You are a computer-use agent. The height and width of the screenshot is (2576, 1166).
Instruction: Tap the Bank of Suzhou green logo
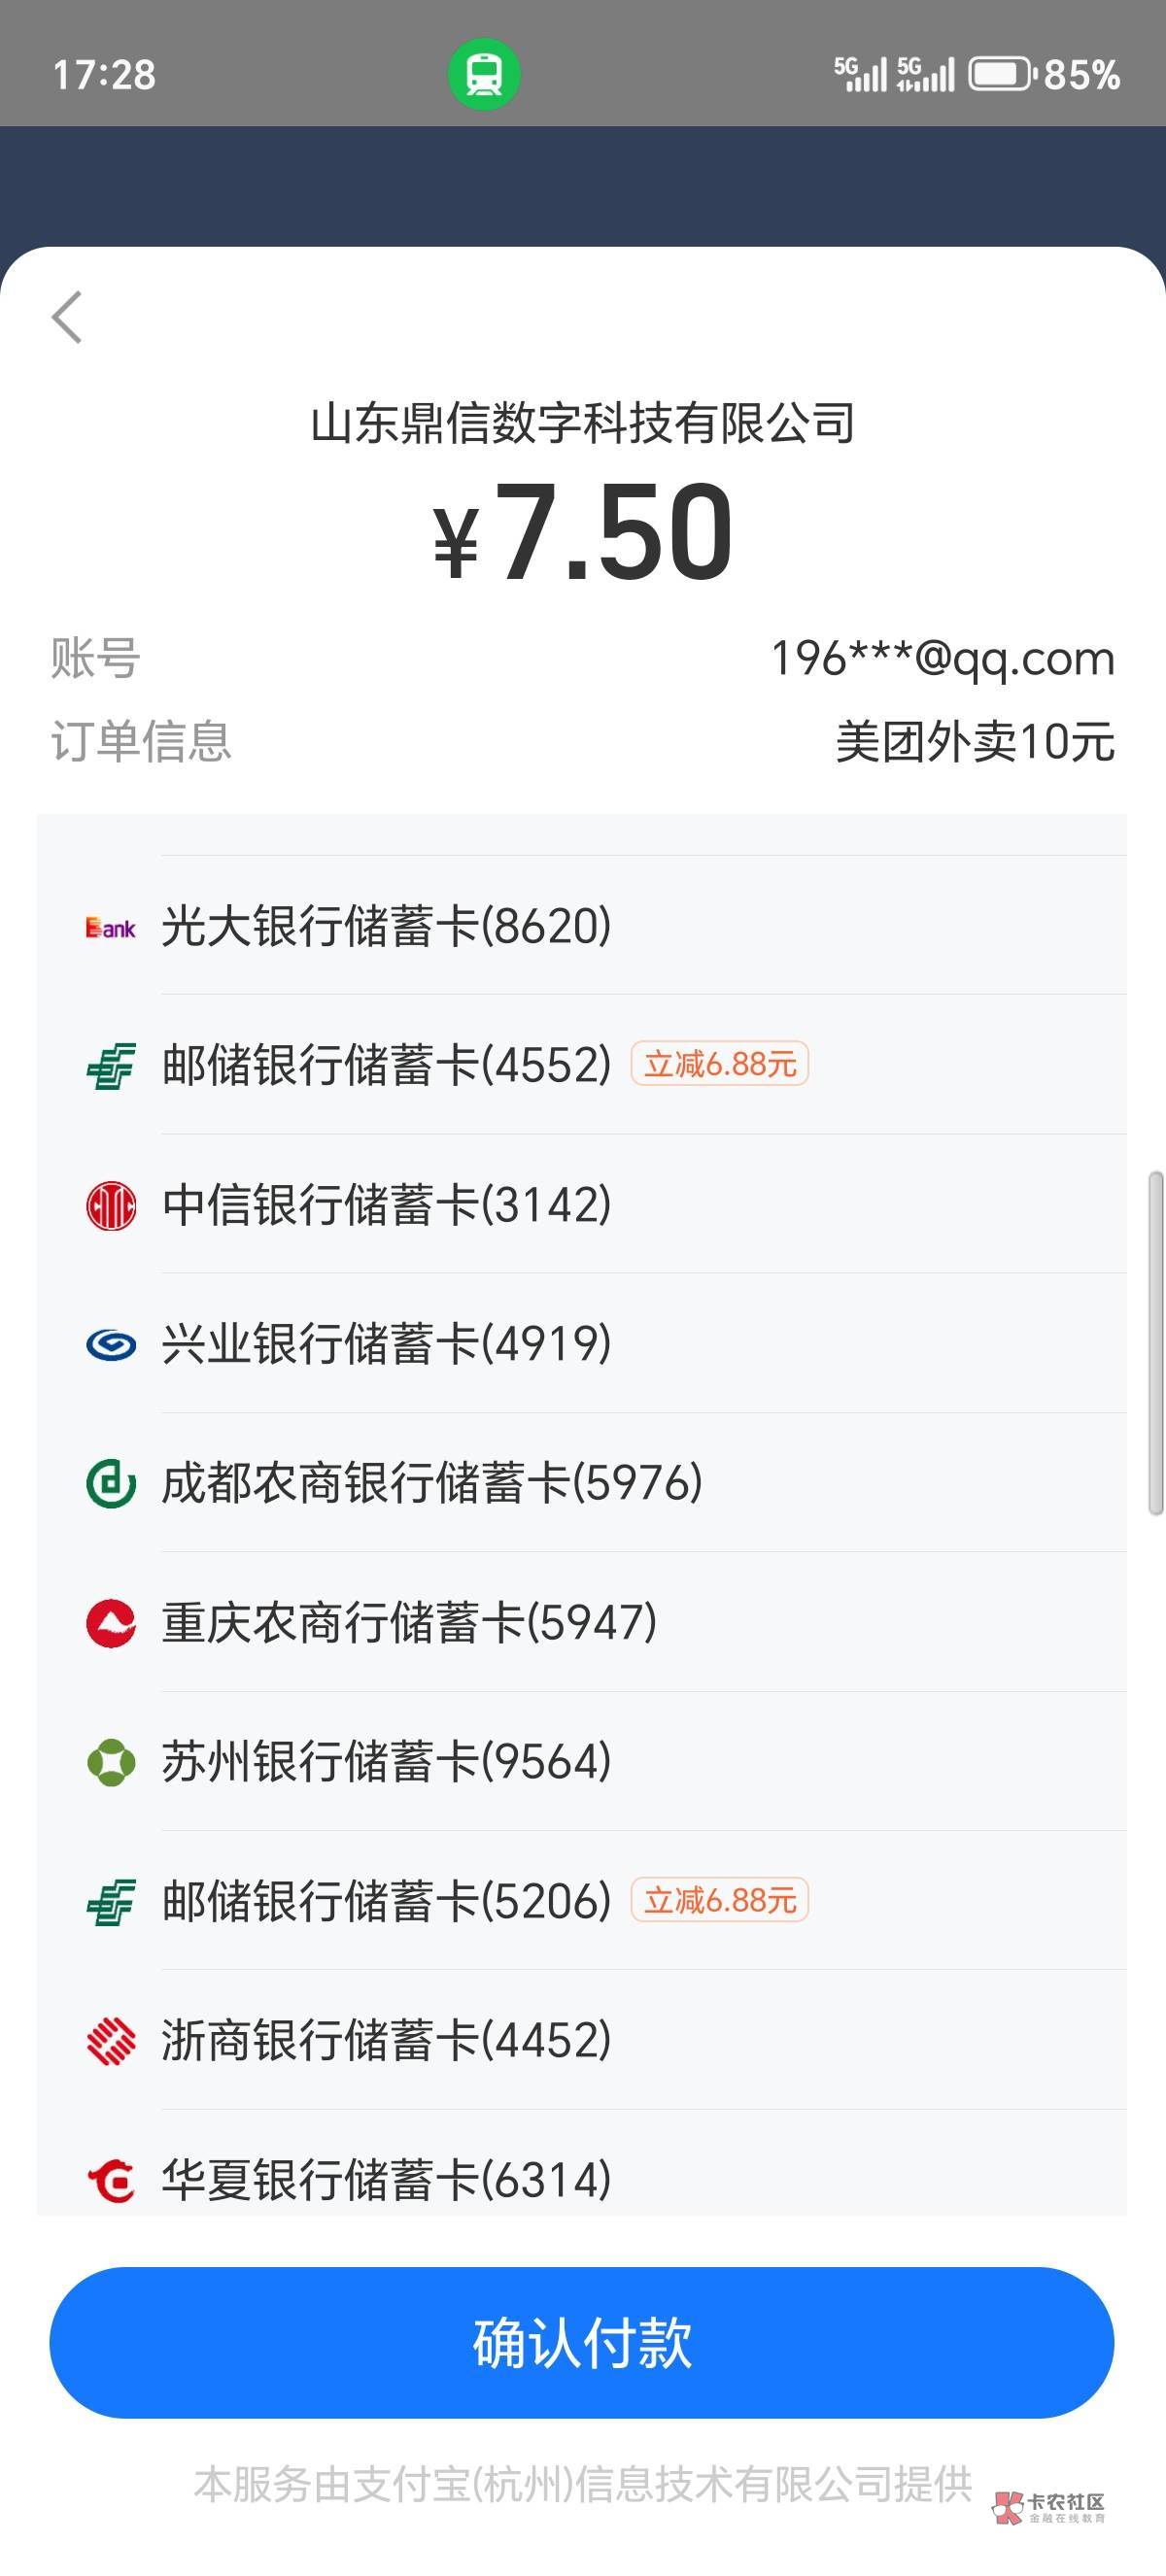(111, 1762)
